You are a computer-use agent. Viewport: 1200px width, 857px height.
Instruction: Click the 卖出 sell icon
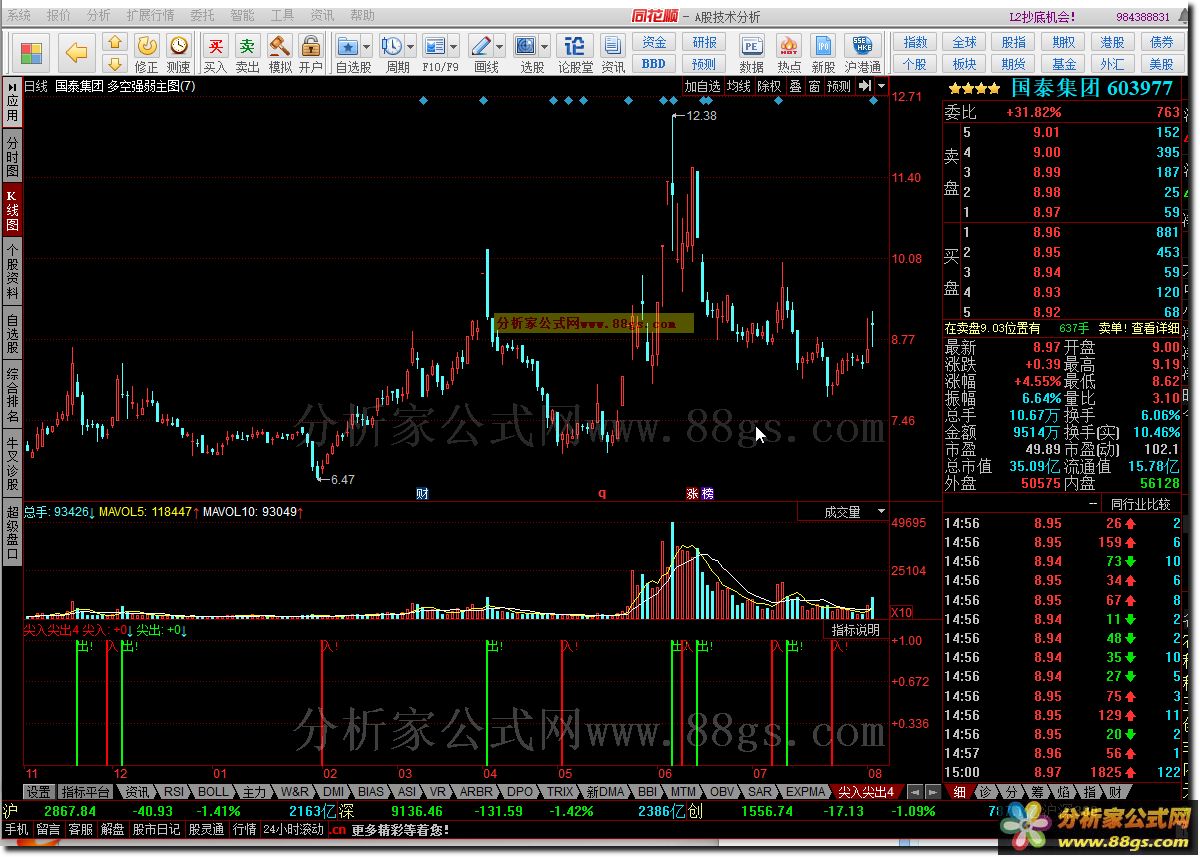(247, 46)
